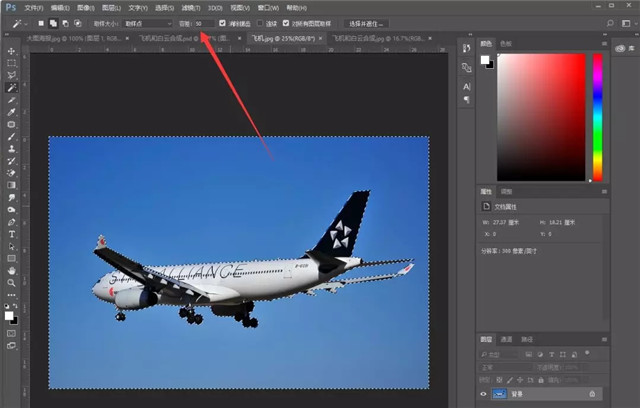Open the Magic Wand tool preset picker
The image size is (640, 408).
[x=17, y=22]
